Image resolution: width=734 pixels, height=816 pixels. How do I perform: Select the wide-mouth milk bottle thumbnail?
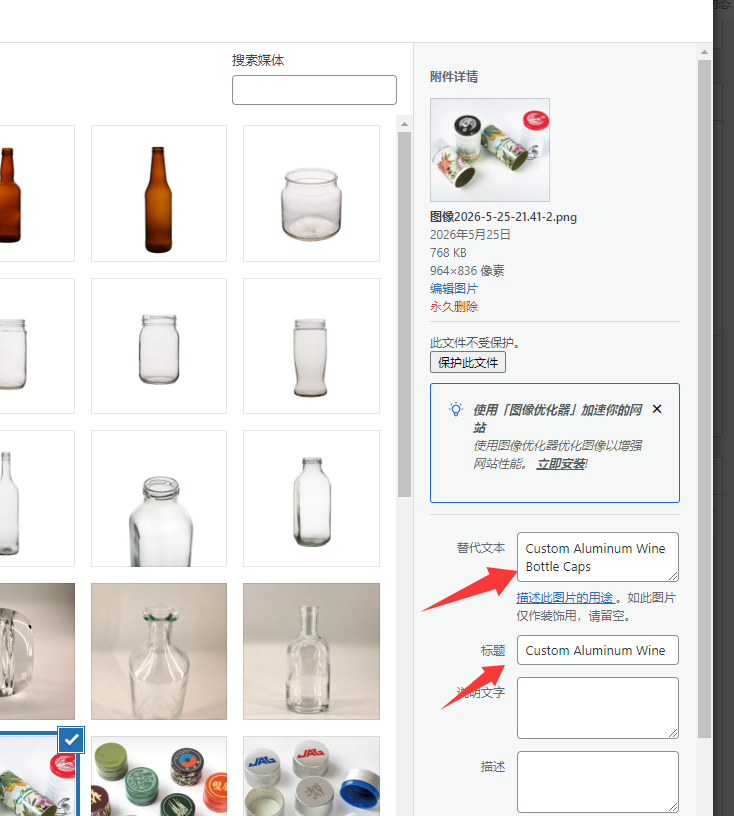pyautogui.click(x=159, y=499)
